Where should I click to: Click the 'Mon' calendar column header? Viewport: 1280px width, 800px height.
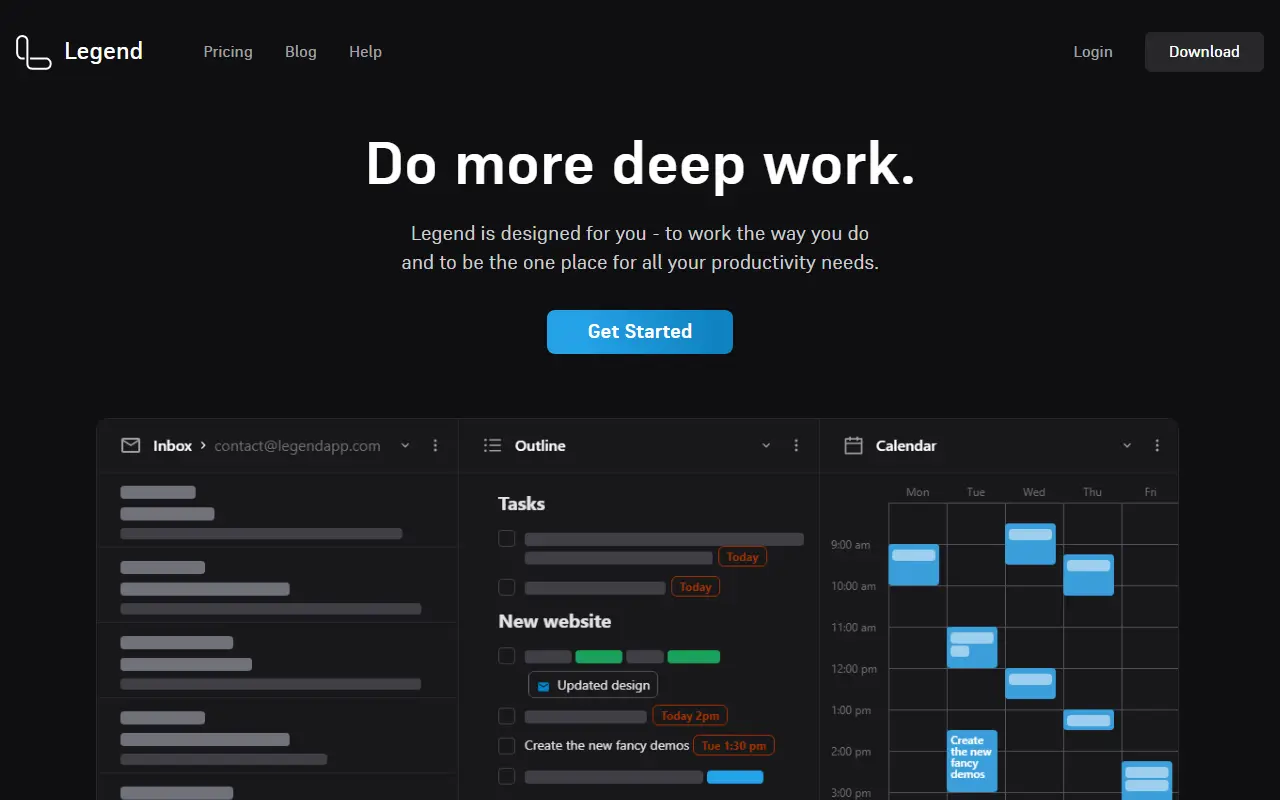point(917,492)
